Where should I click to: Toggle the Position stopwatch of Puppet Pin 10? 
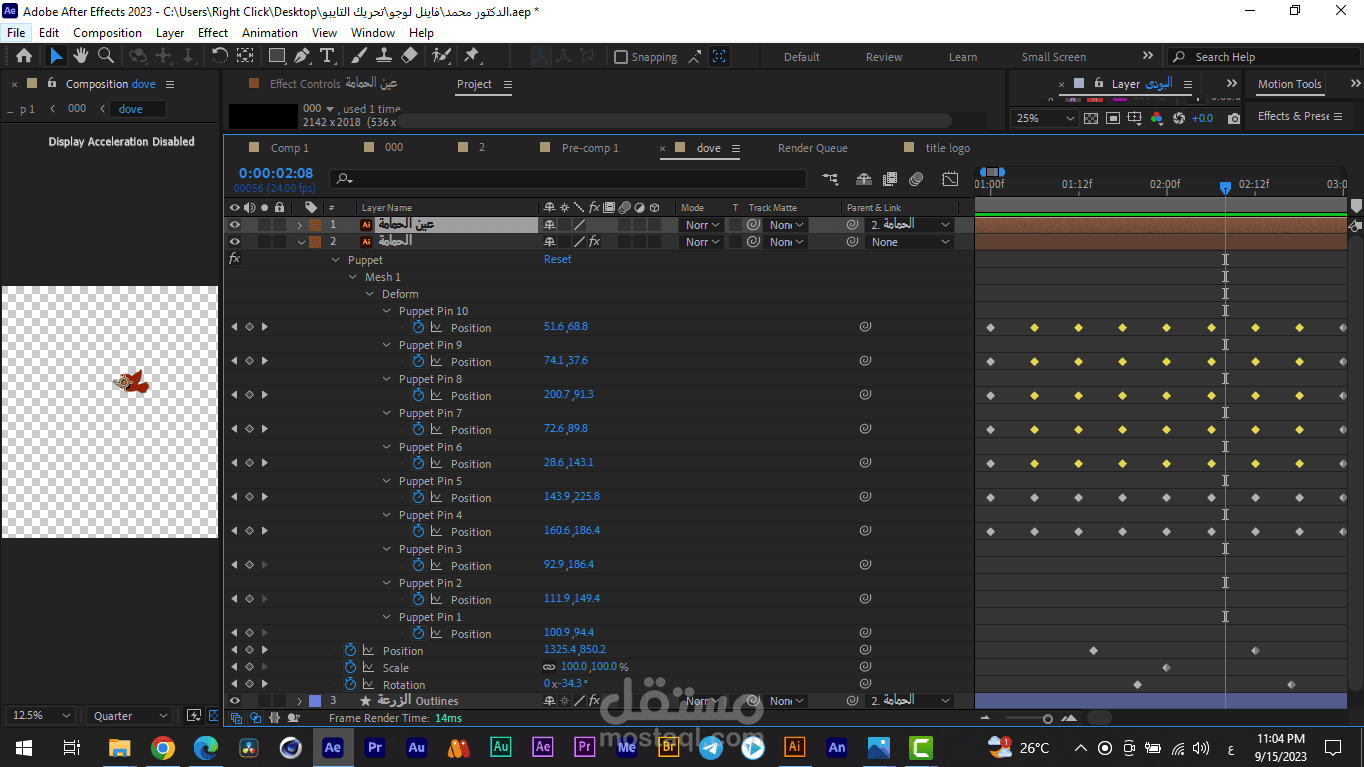tap(419, 327)
